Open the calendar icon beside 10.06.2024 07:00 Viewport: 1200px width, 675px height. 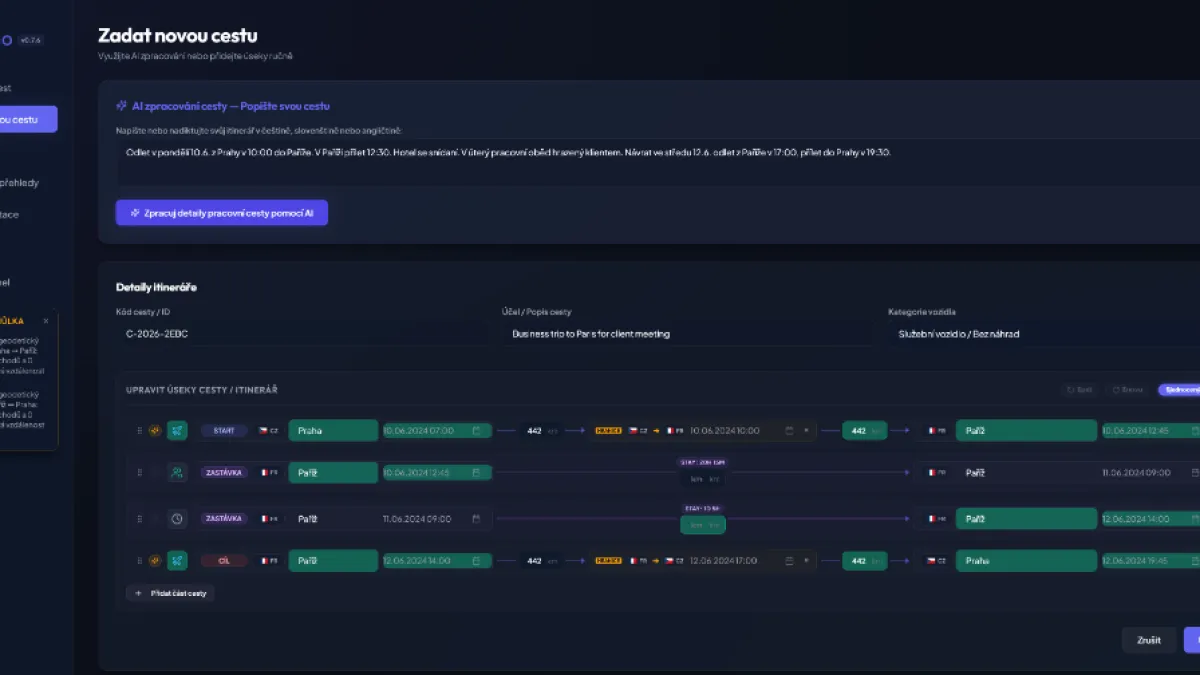click(476, 431)
